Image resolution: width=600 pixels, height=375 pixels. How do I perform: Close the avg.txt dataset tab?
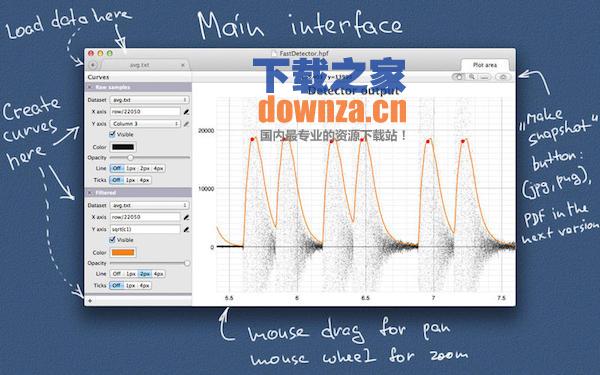[x=183, y=65]
